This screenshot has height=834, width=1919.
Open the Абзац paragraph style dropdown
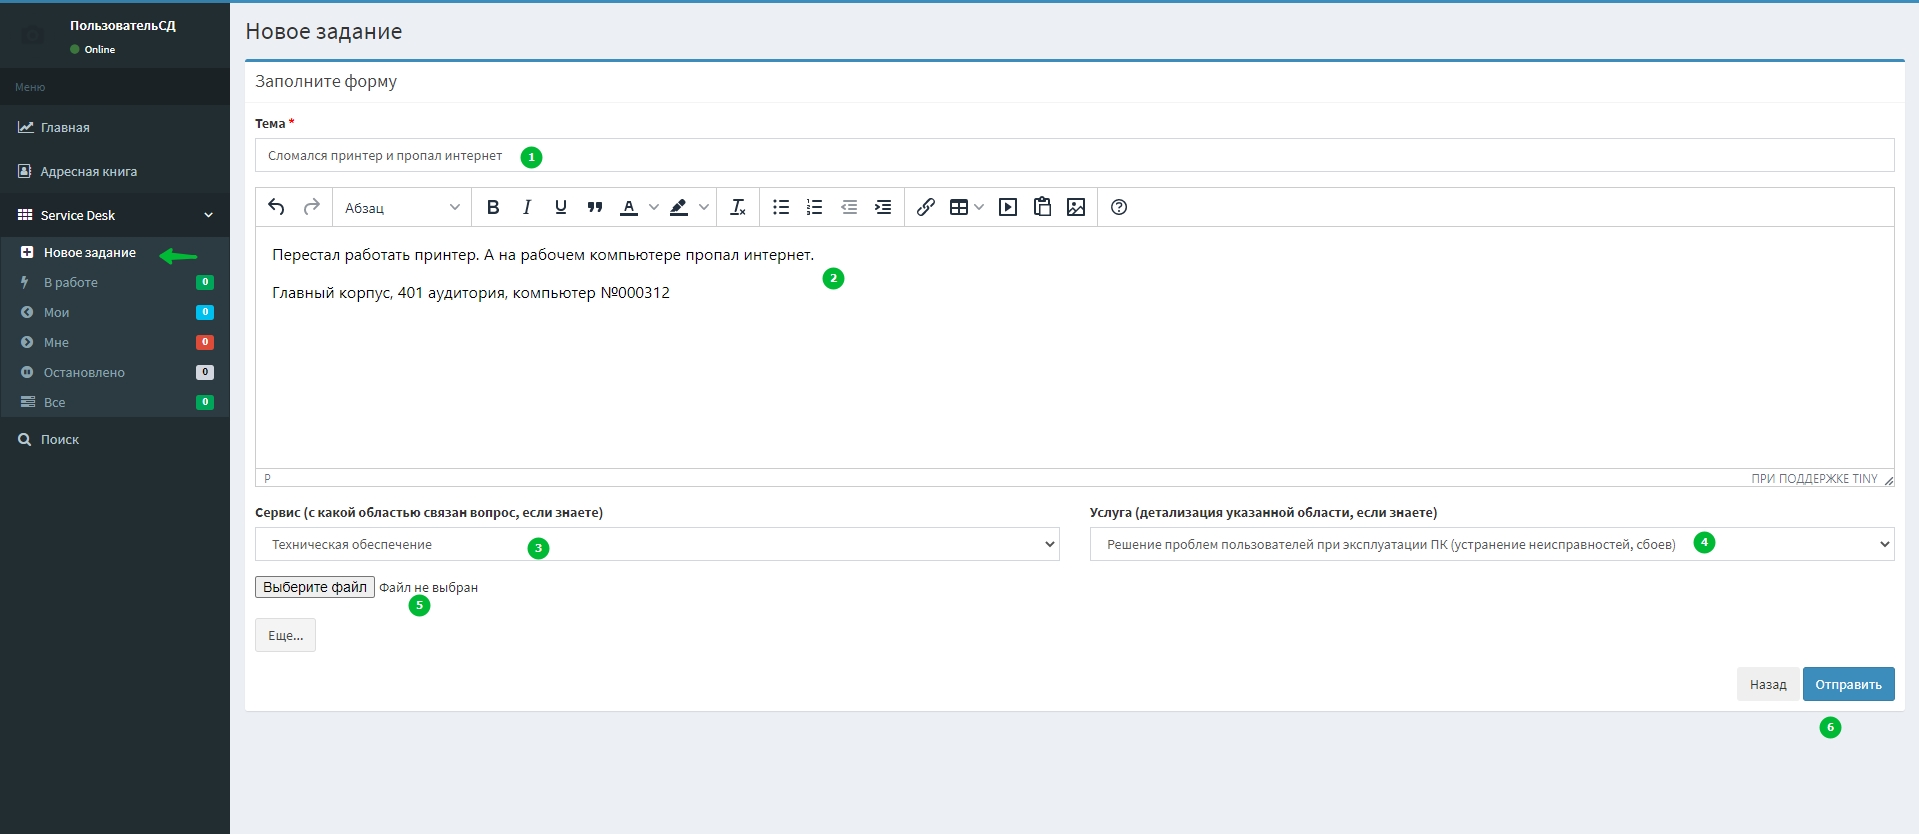pyautogui.click(x=401, y=208)
